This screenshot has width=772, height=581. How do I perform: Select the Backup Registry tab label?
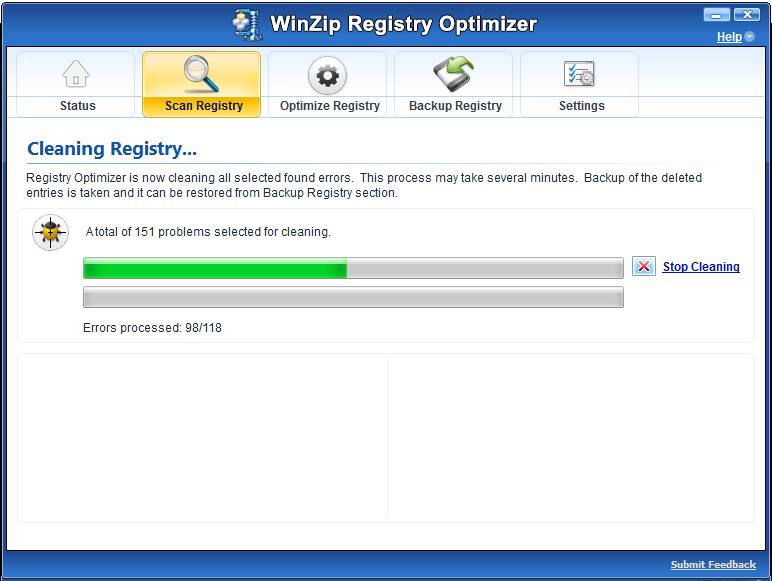pyautogui.click(x=455, y=106)
